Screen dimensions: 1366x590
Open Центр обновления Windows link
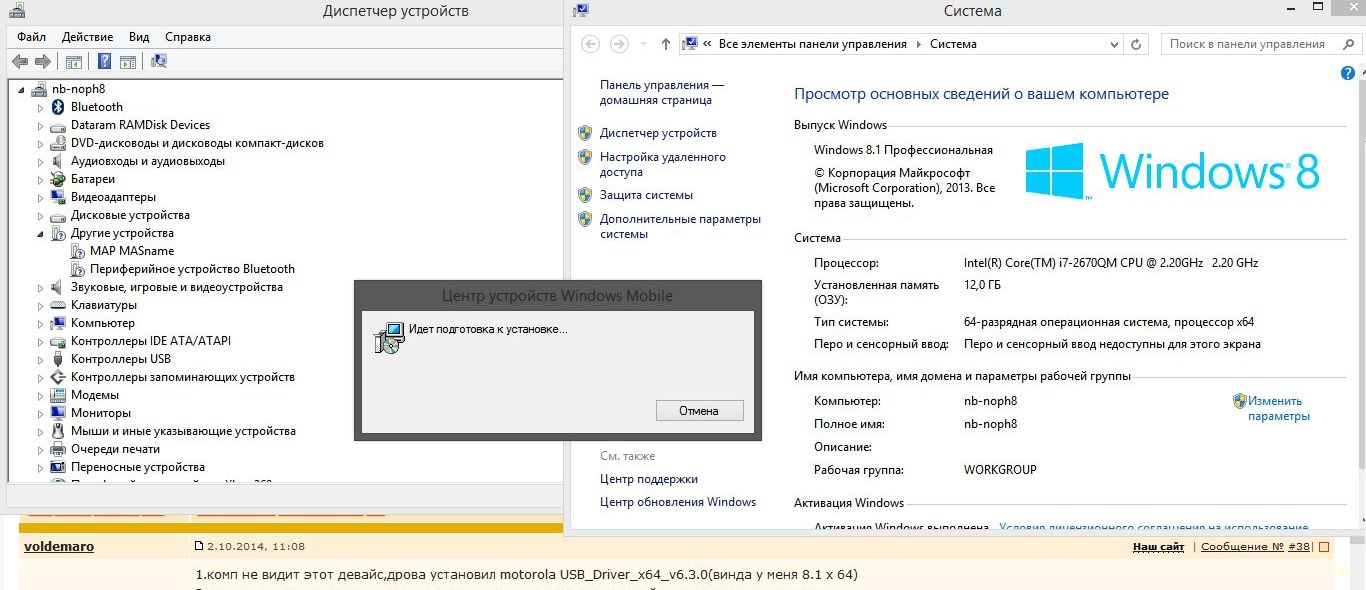(678, 502)
